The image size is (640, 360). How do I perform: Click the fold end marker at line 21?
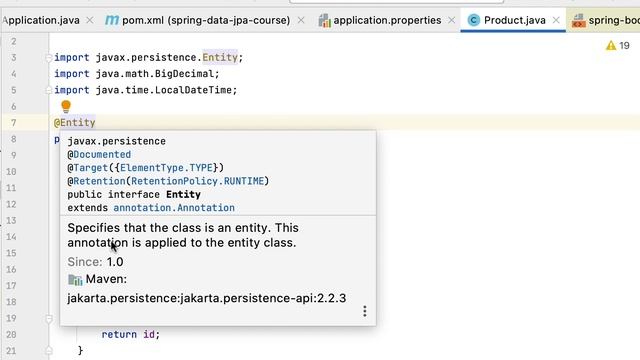click(x=49, y=351)
